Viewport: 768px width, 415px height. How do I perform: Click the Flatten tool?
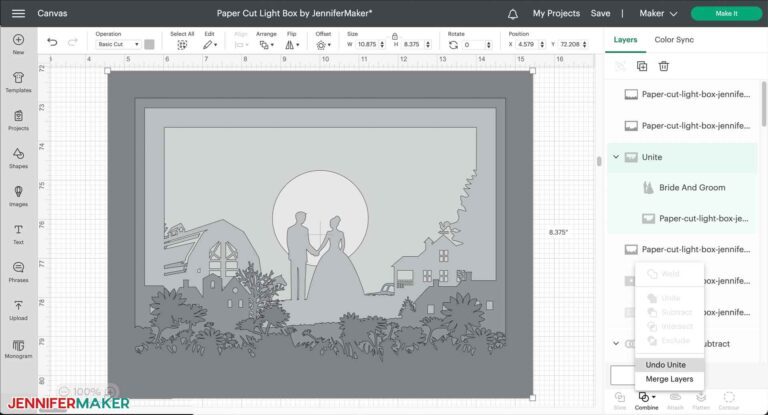701,400
